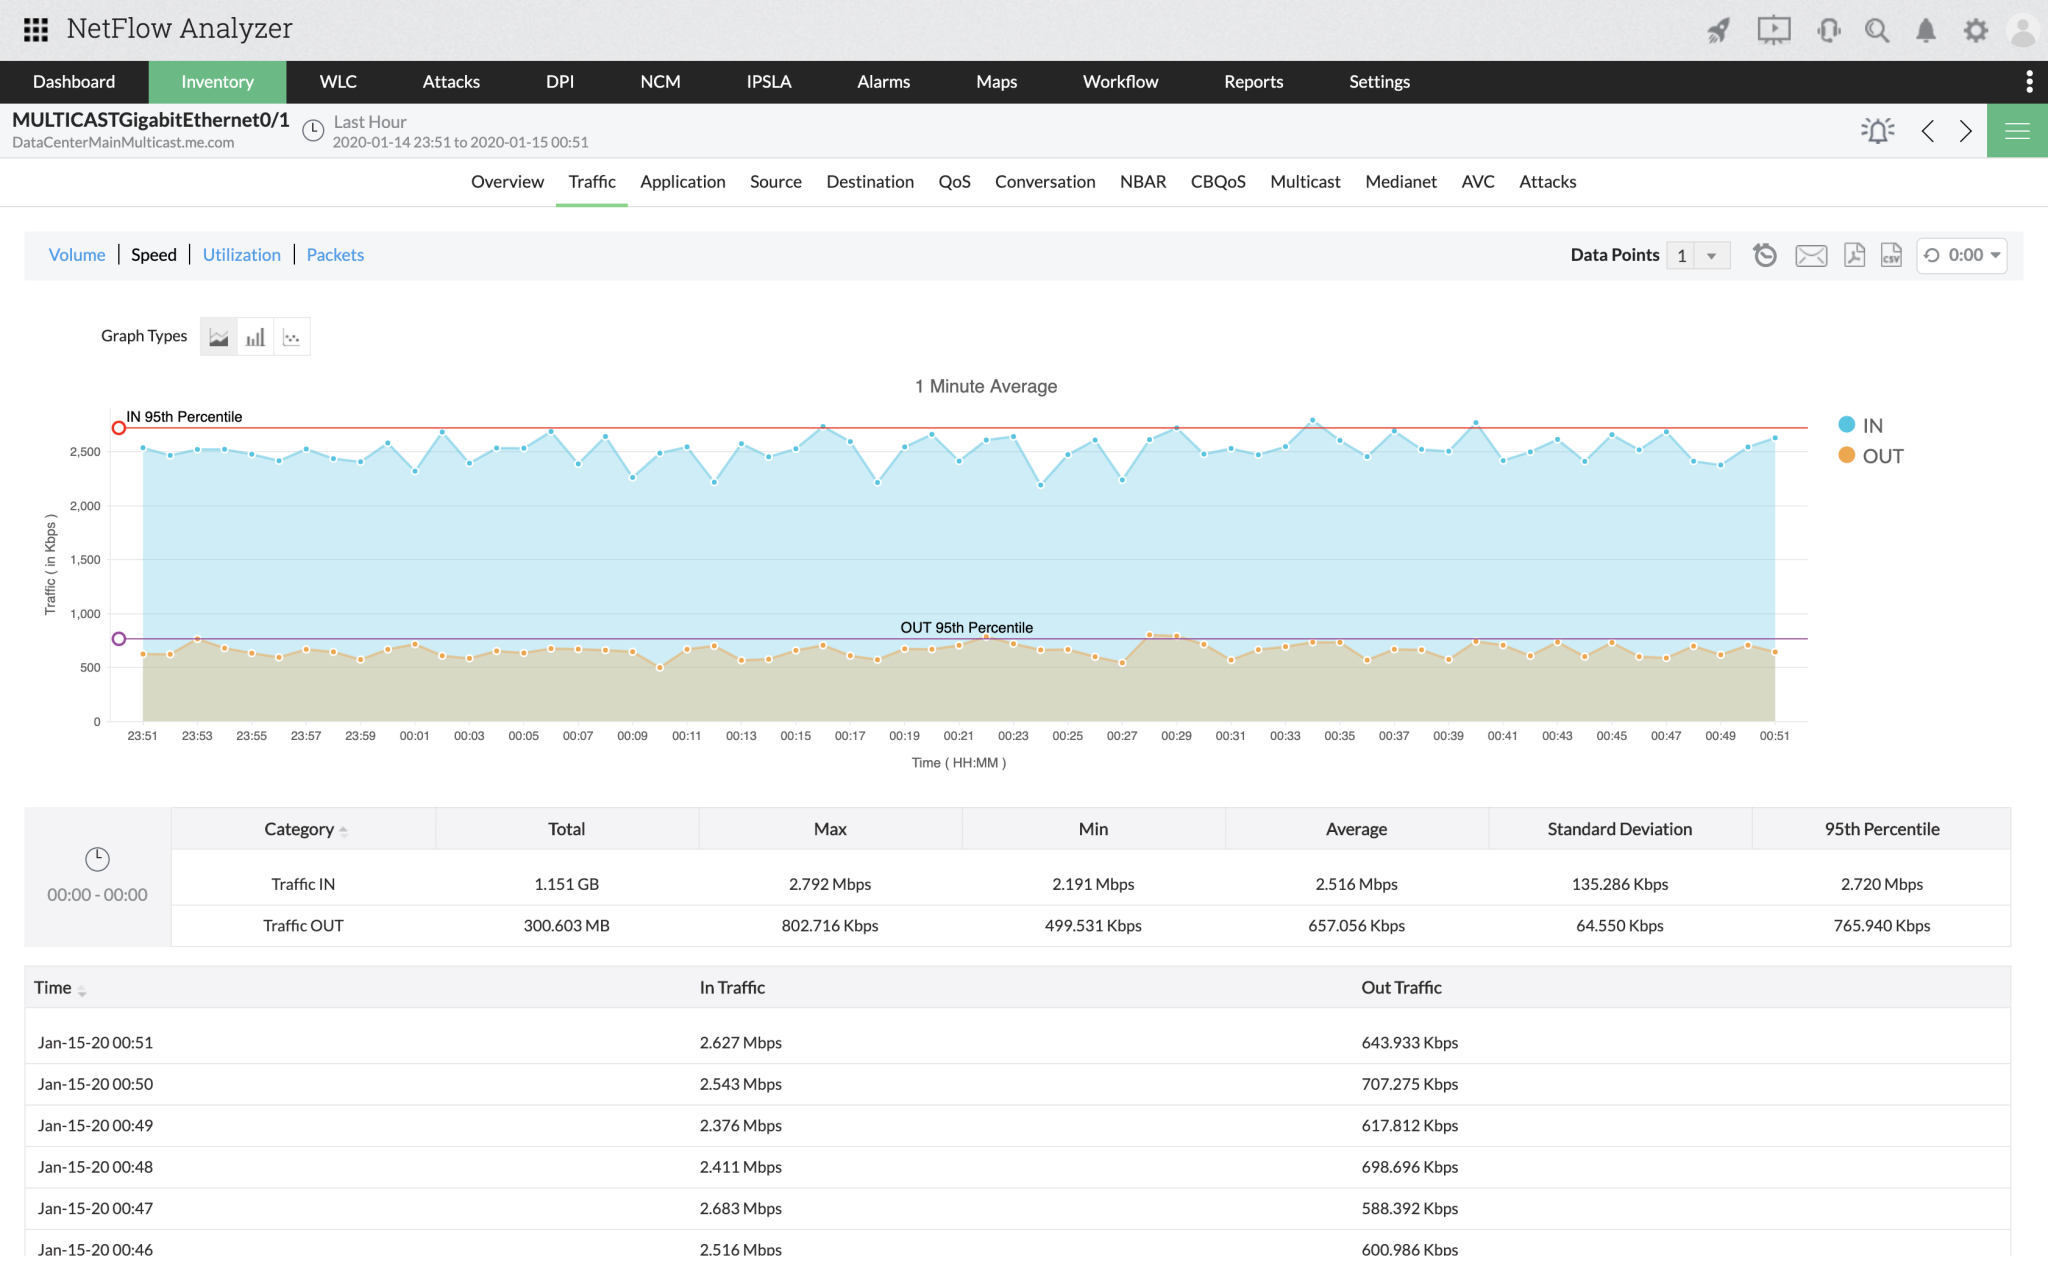The height and width of the screenshot is (1280, 2048).
Task: Open the Reports menu
Action: (x=1253, y=81)
